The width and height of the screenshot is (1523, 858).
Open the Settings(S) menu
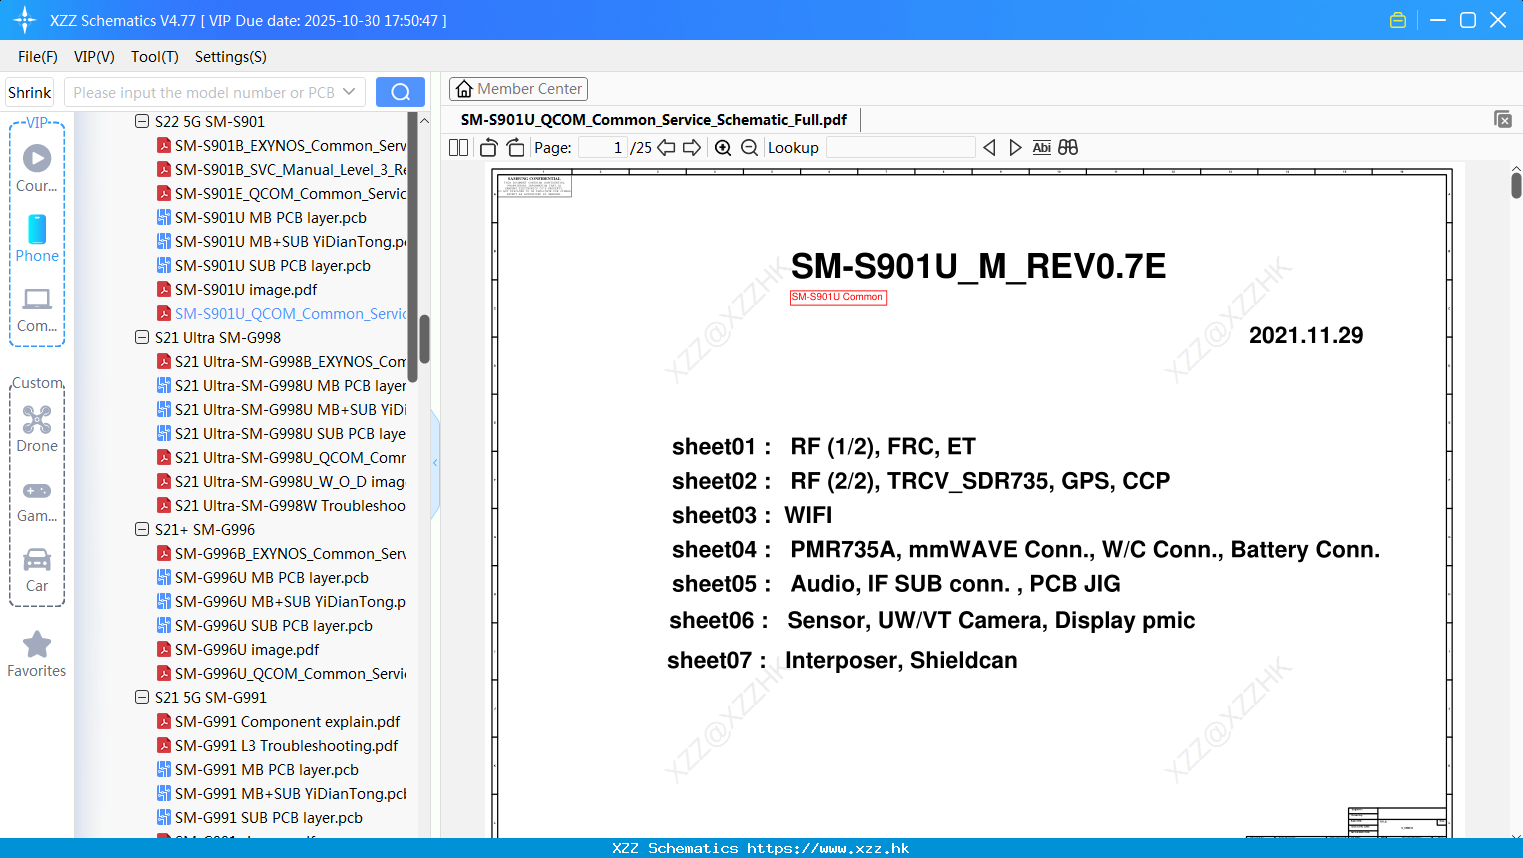pos(230,57)
